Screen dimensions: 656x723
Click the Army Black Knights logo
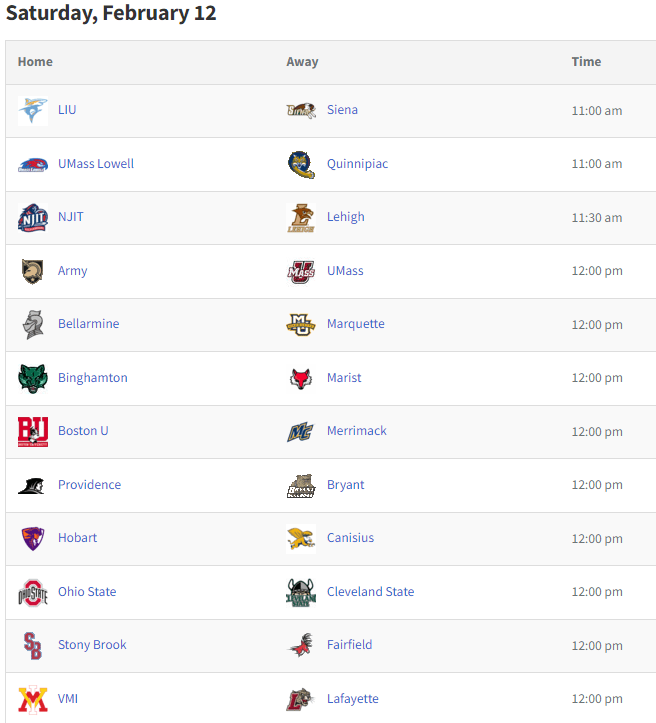click(x=33, y=271)
